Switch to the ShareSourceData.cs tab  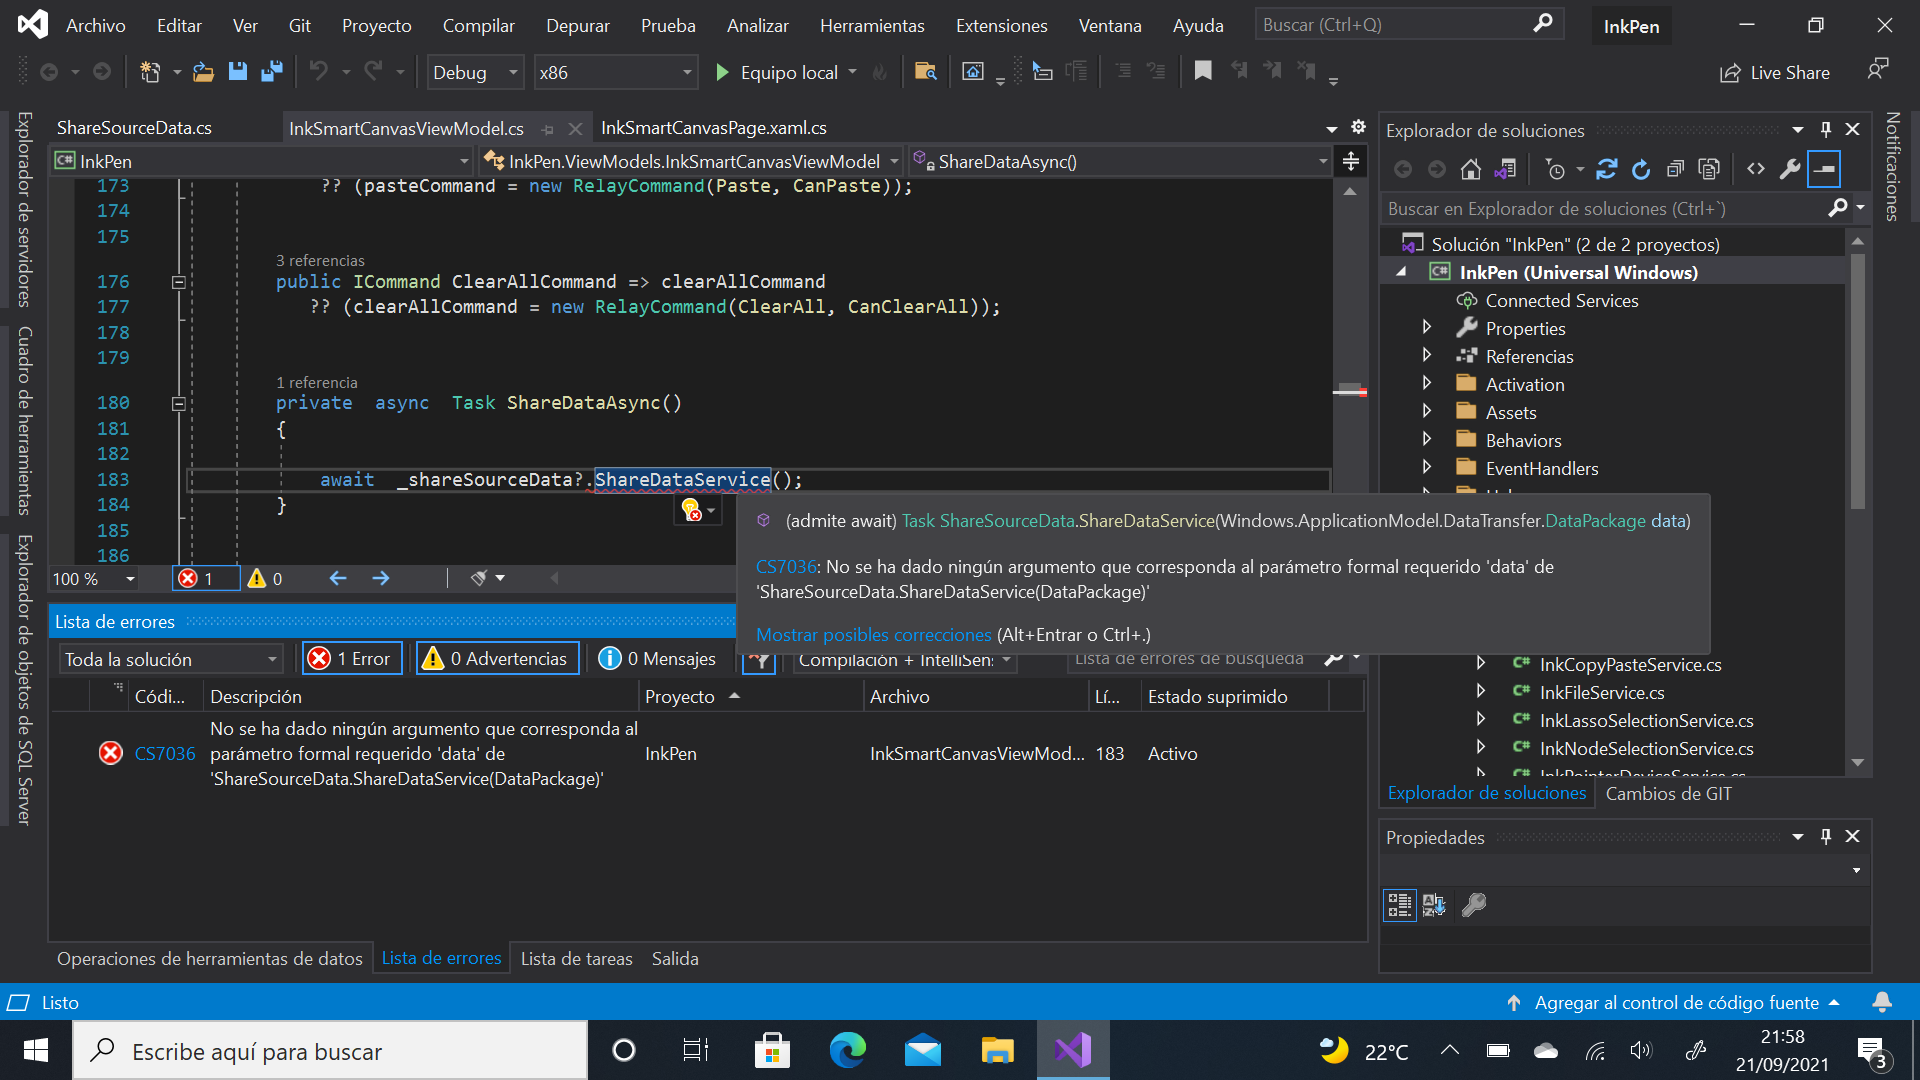pyautogui.click(x=135, y=127)
